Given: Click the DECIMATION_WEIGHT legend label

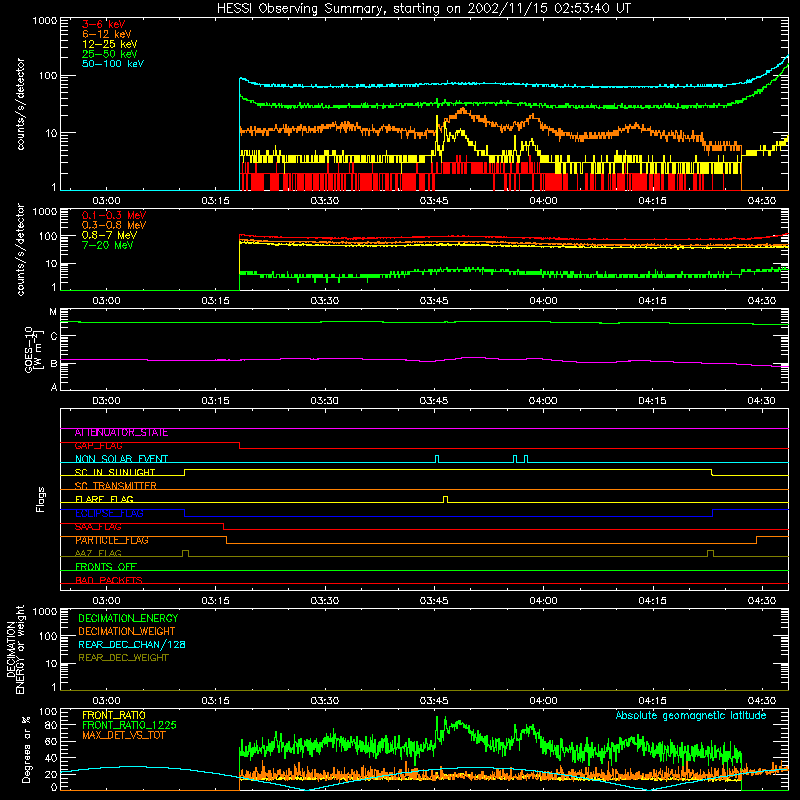Looking at the screenshot, I should click(127, 631).
